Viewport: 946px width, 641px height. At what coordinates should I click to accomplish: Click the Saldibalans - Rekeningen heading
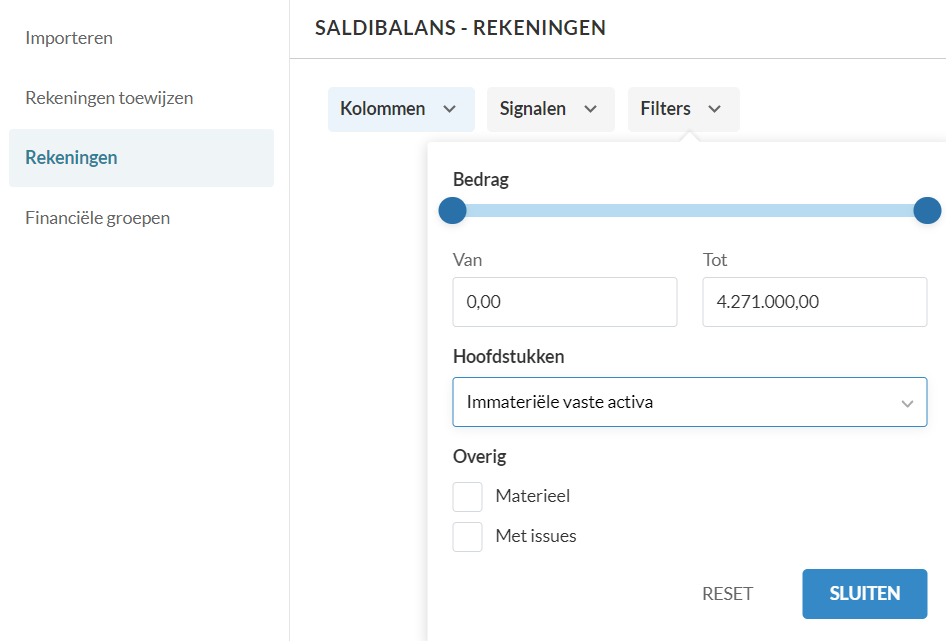(x=460, y=28)
